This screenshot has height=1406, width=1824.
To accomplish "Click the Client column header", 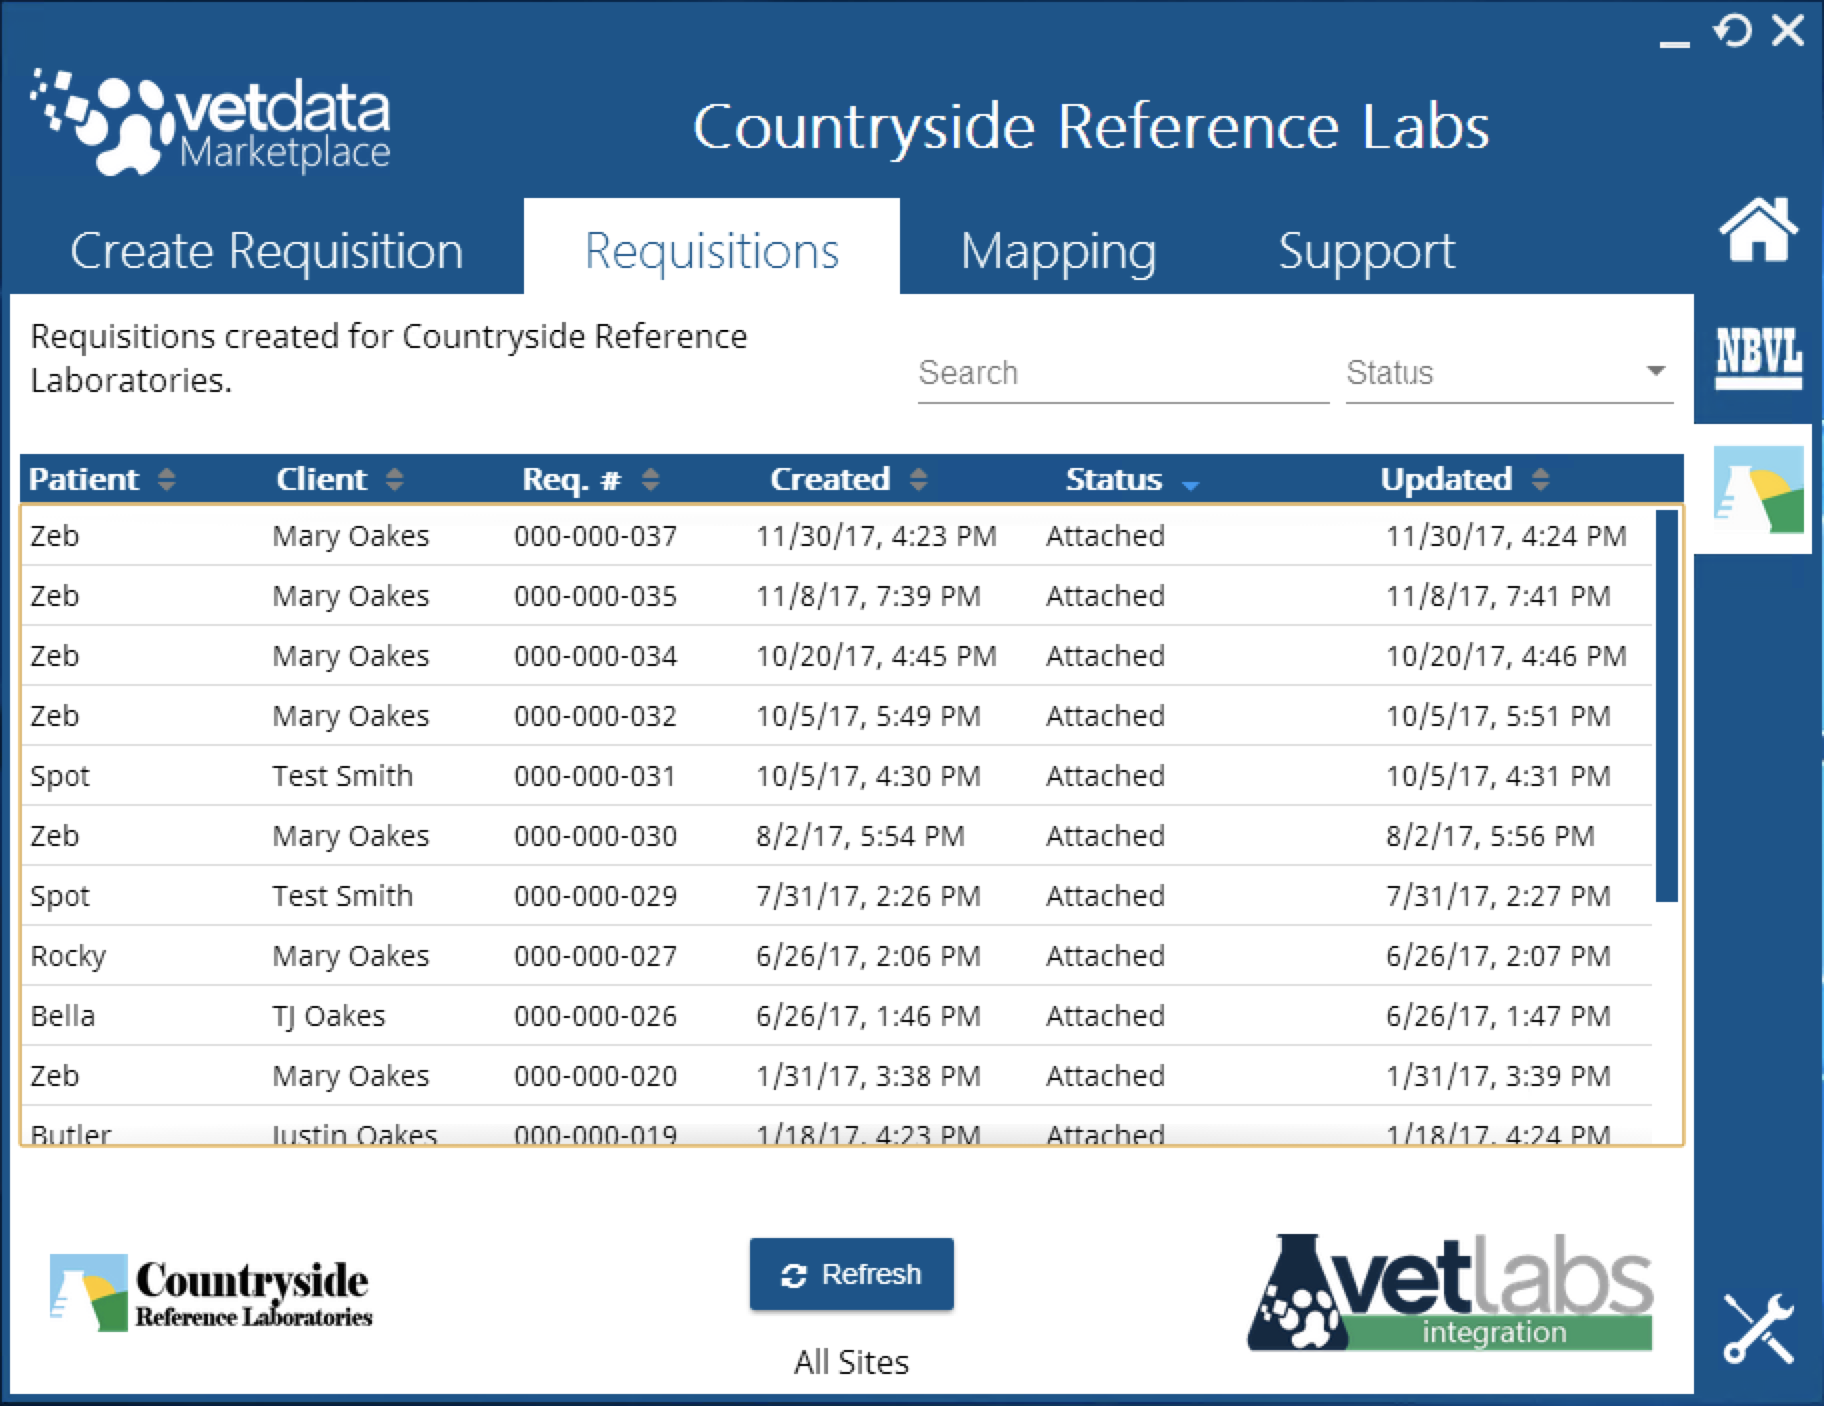I will 321,480.
